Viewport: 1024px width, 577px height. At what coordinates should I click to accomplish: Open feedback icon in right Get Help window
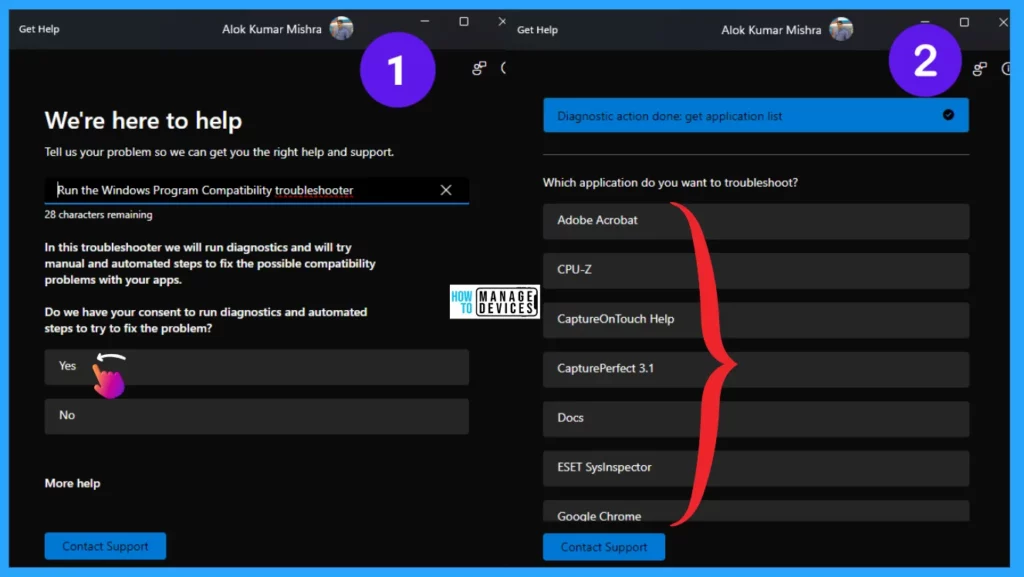[980, 69]
